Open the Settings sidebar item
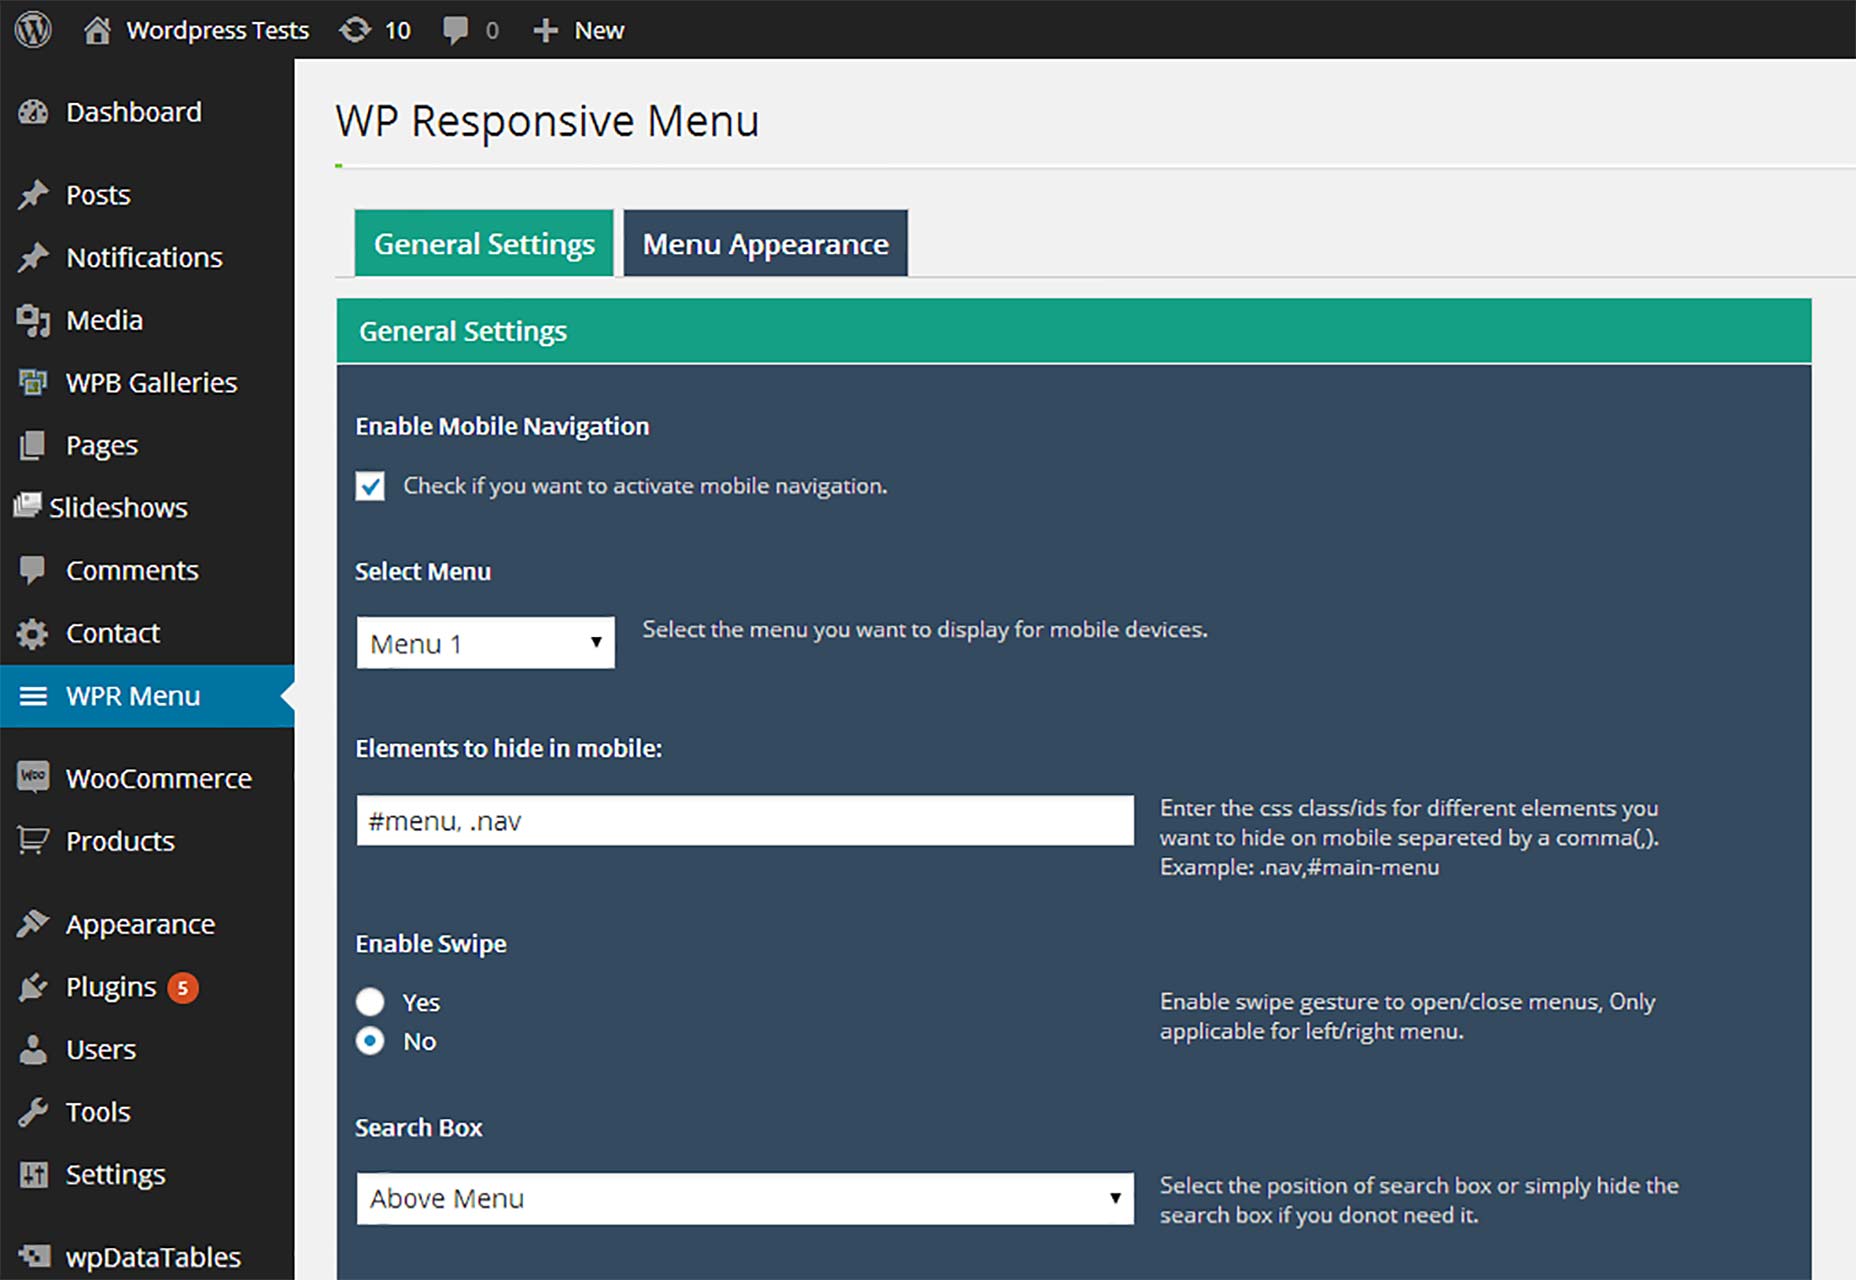The image size is (1856, 1280). tap(115, 1174)
